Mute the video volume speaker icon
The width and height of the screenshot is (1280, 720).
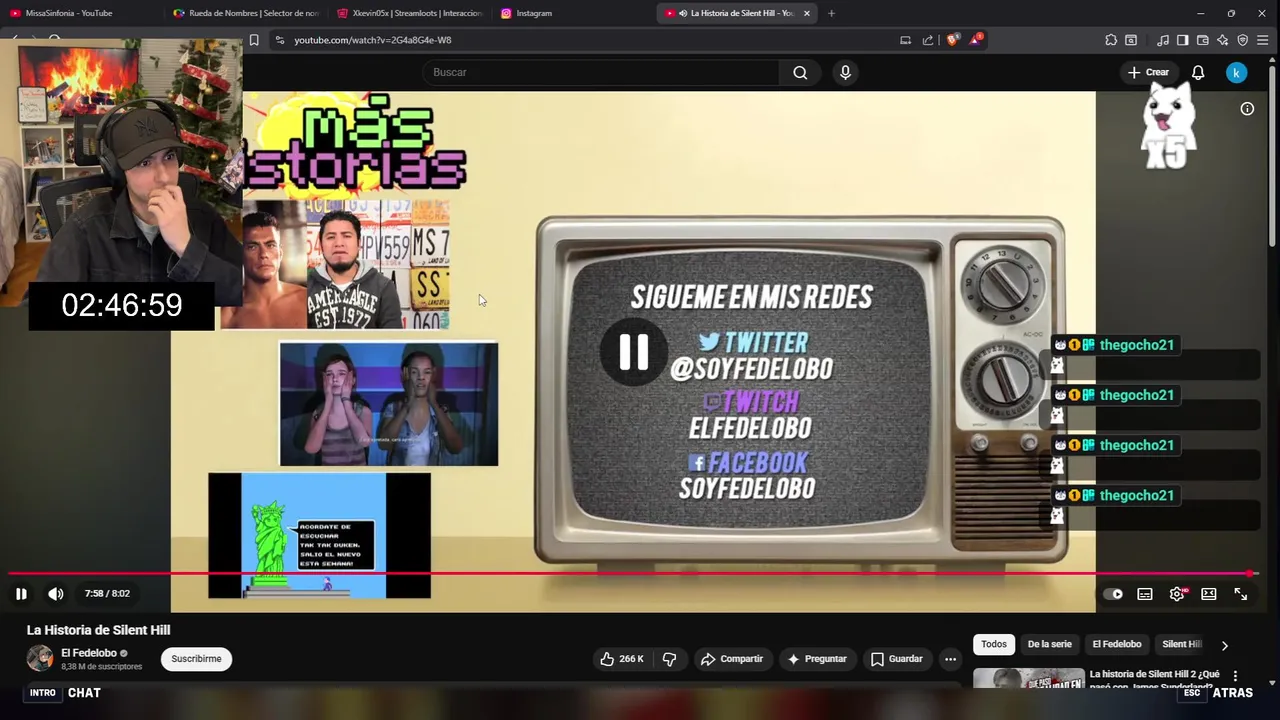point(56,594)
